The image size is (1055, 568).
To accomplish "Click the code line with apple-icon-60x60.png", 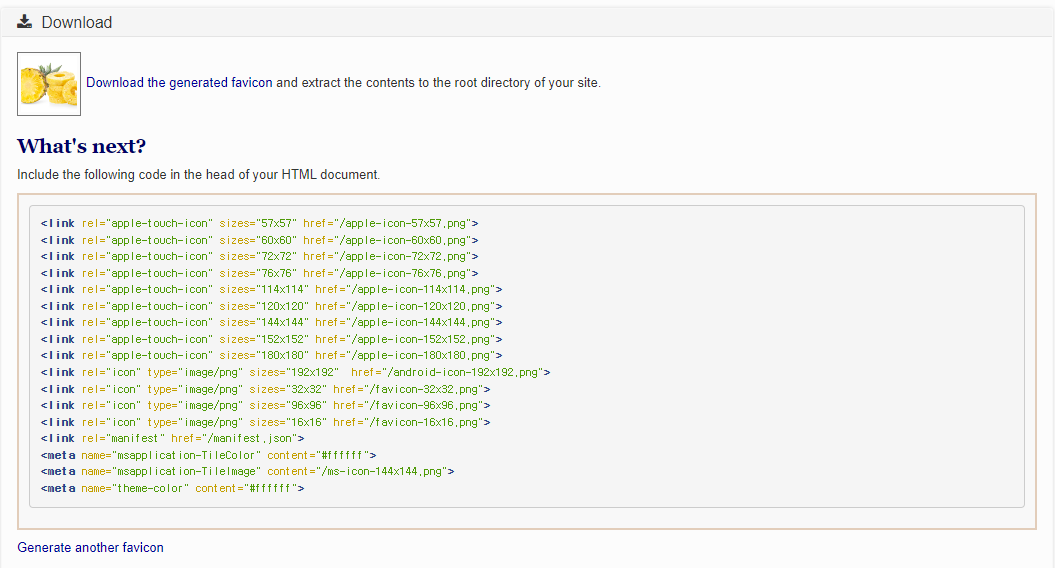I will tap(260, 240).
